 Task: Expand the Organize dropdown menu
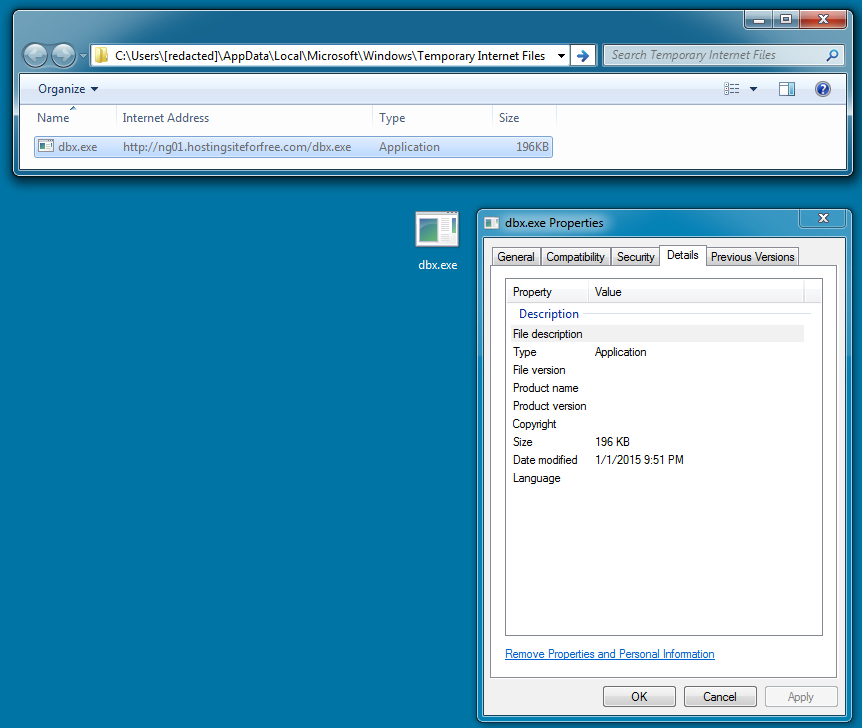click(x=68, y=89)
